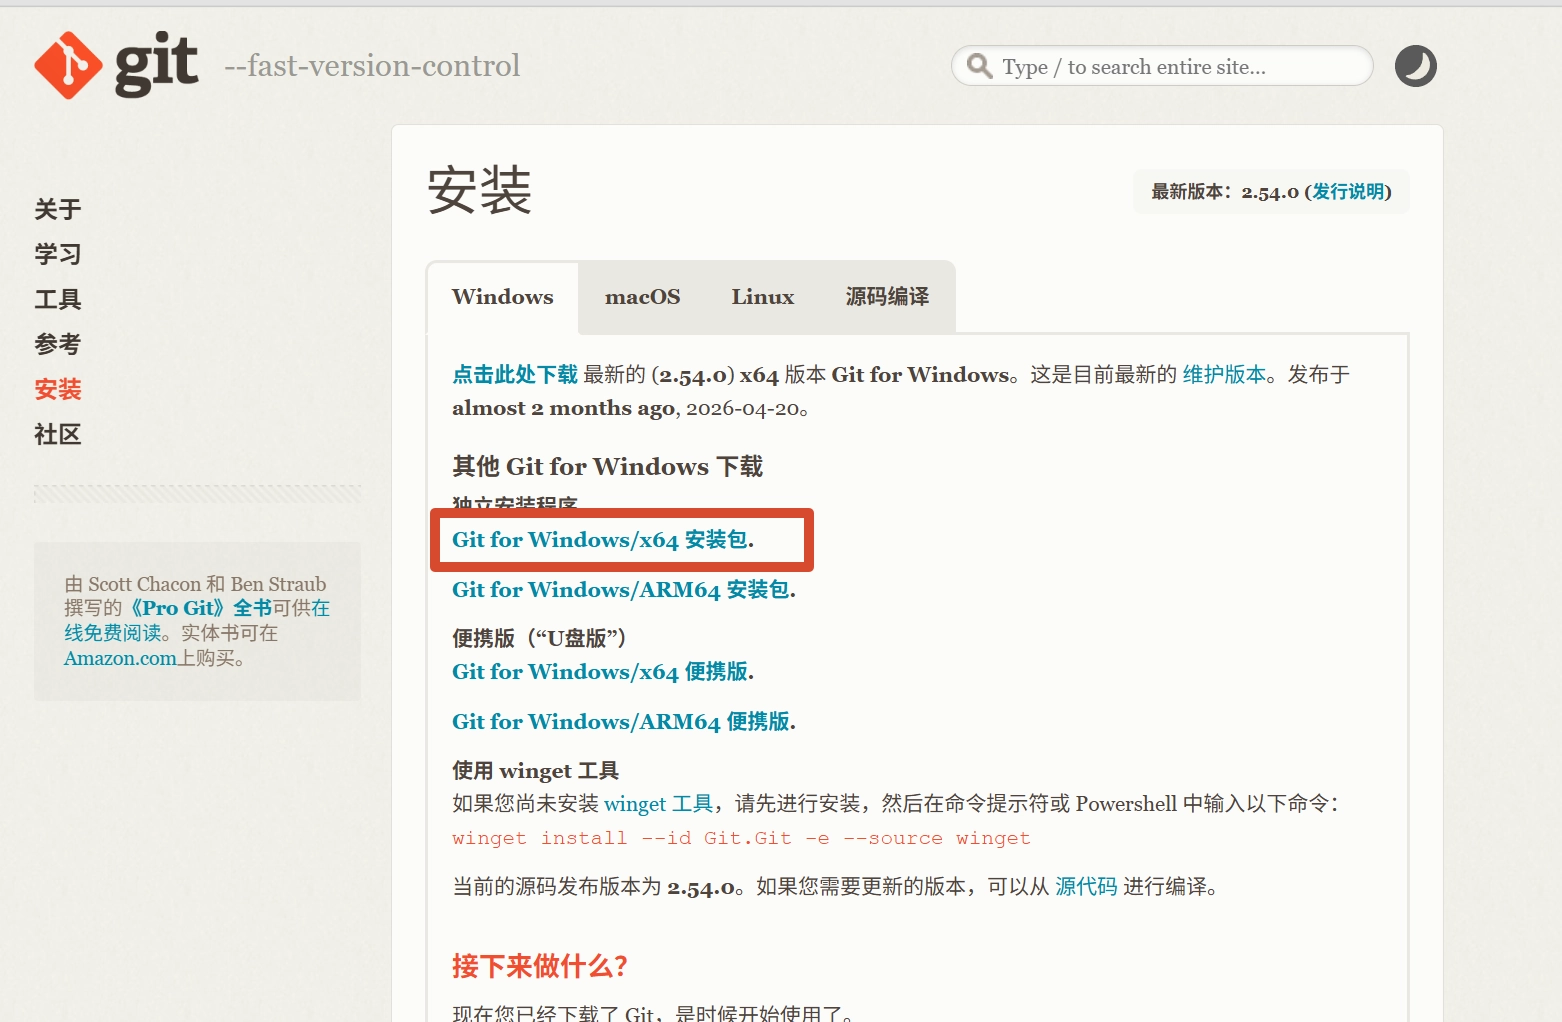The height and width of the screenshot is (1022, 1562).
Task: Click the 接下来做什么? heading
Action: point(540,966)
